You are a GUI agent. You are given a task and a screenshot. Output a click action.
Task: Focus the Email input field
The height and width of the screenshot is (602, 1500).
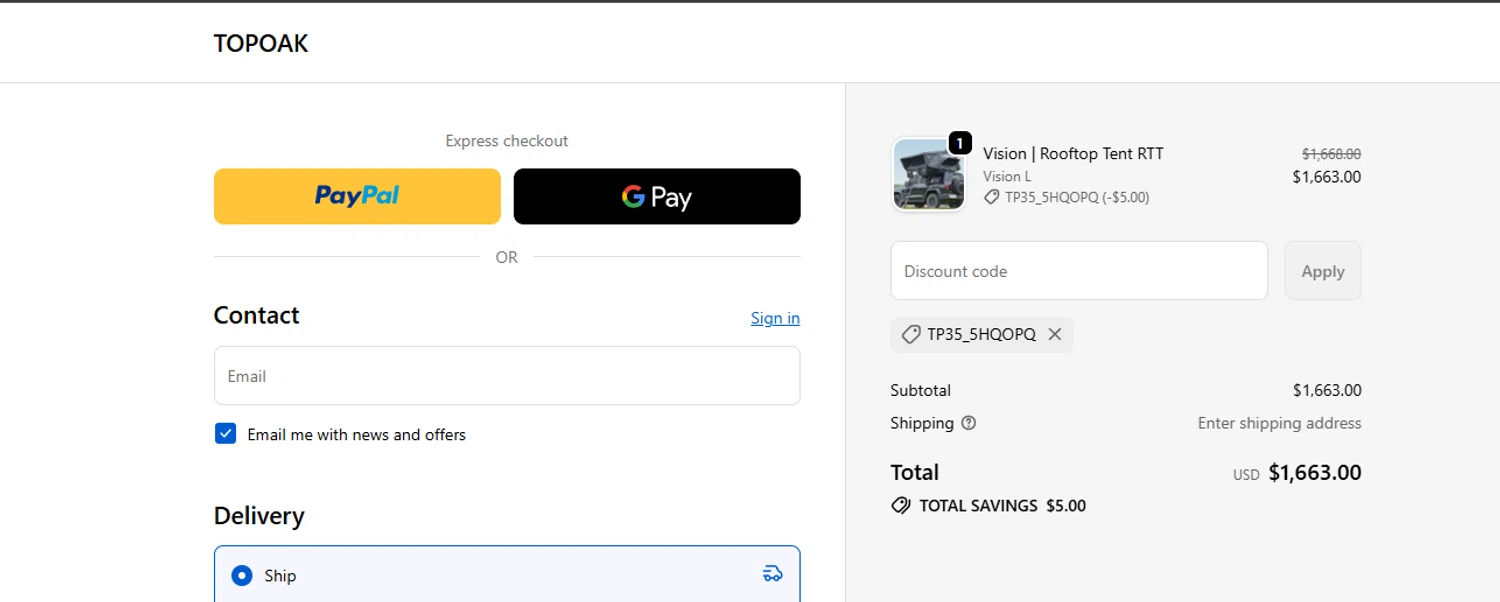click(x=507, y=376)
